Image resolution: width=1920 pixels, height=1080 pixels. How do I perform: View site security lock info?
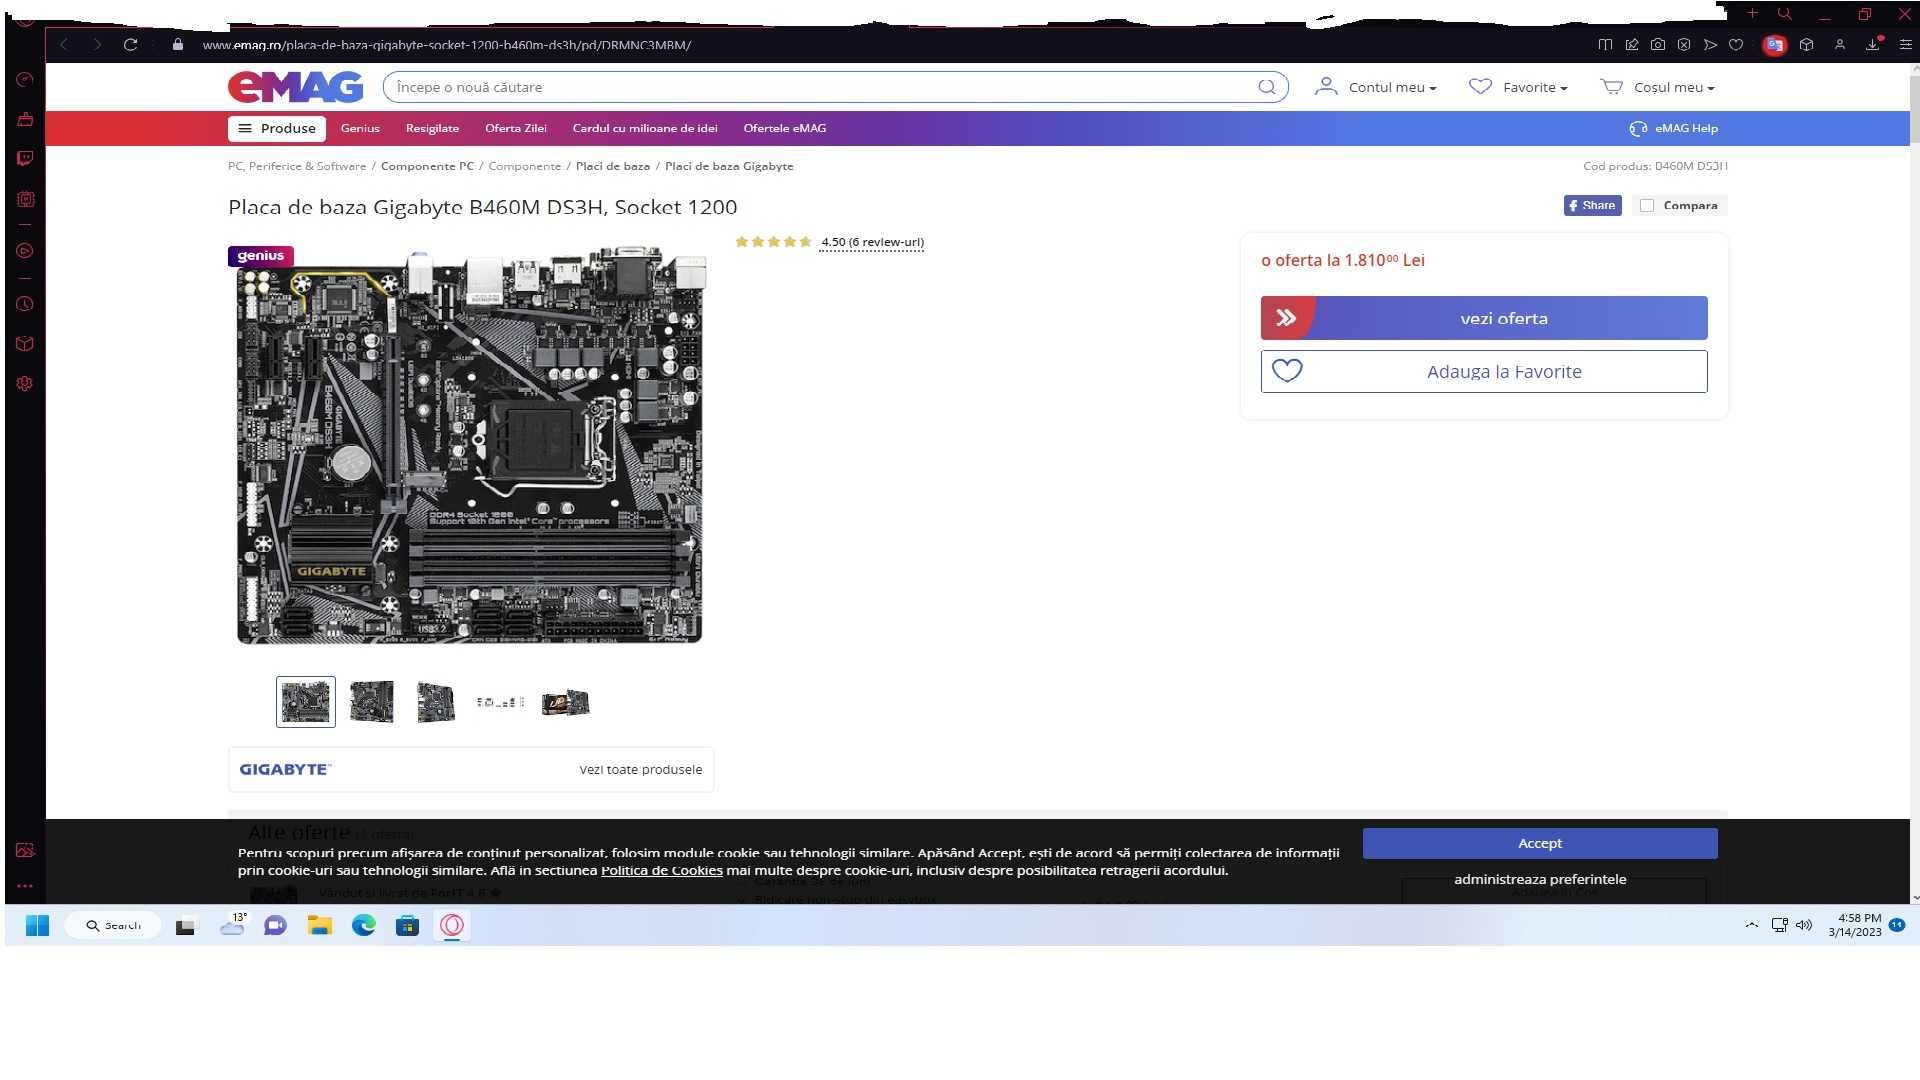(178, 45)
